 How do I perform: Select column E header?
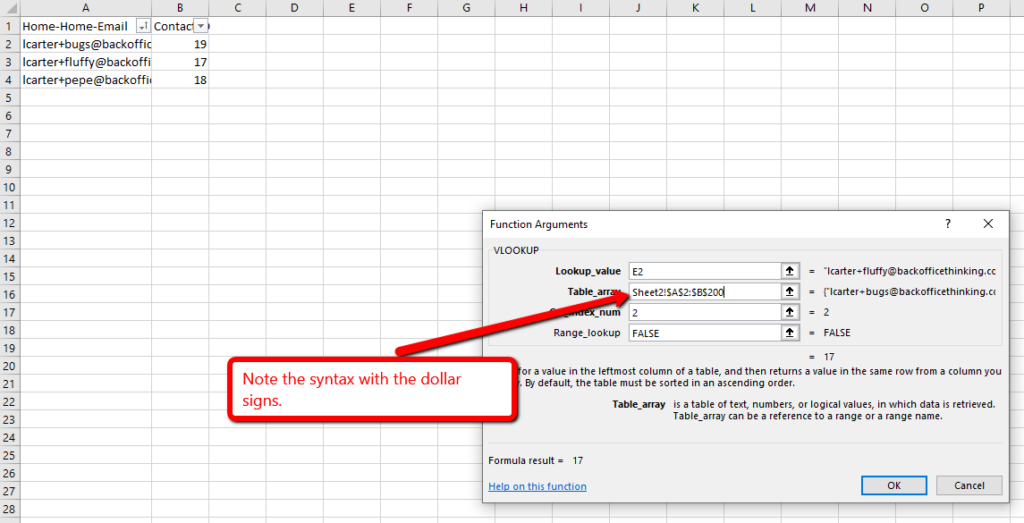tap(351, 8)
